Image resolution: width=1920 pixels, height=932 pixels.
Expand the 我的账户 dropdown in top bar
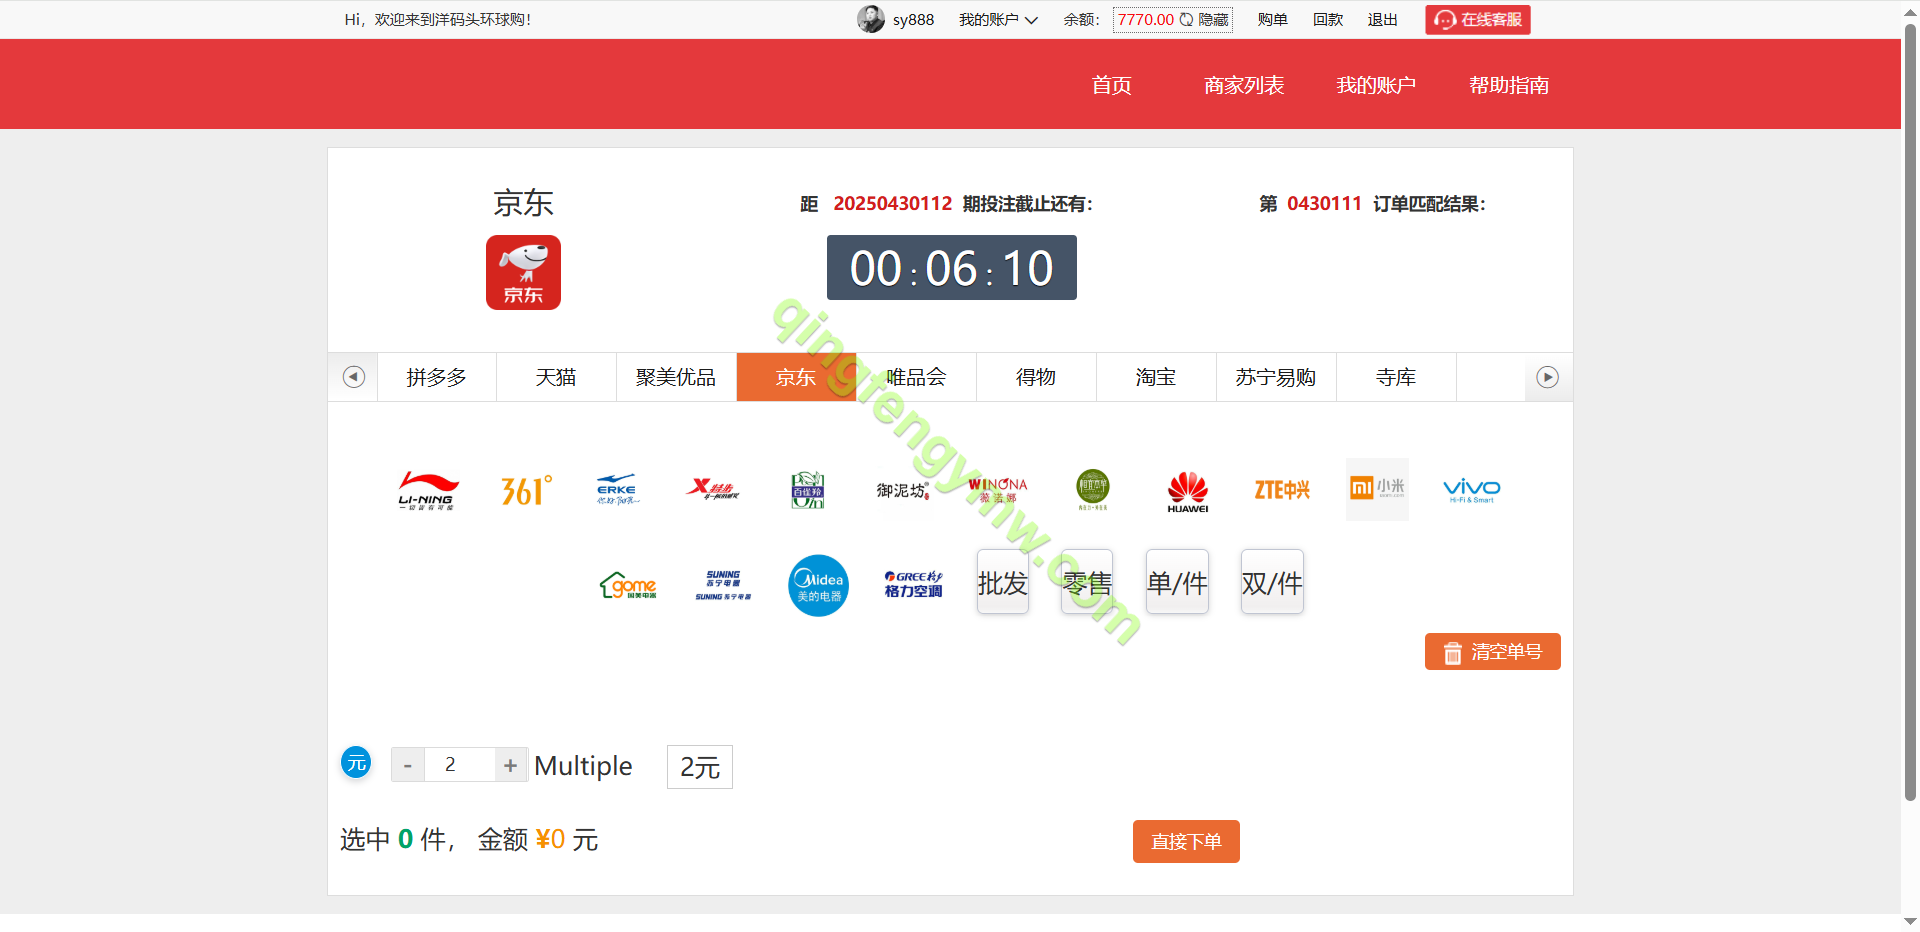pyautogui.click(x=998, y=20)
